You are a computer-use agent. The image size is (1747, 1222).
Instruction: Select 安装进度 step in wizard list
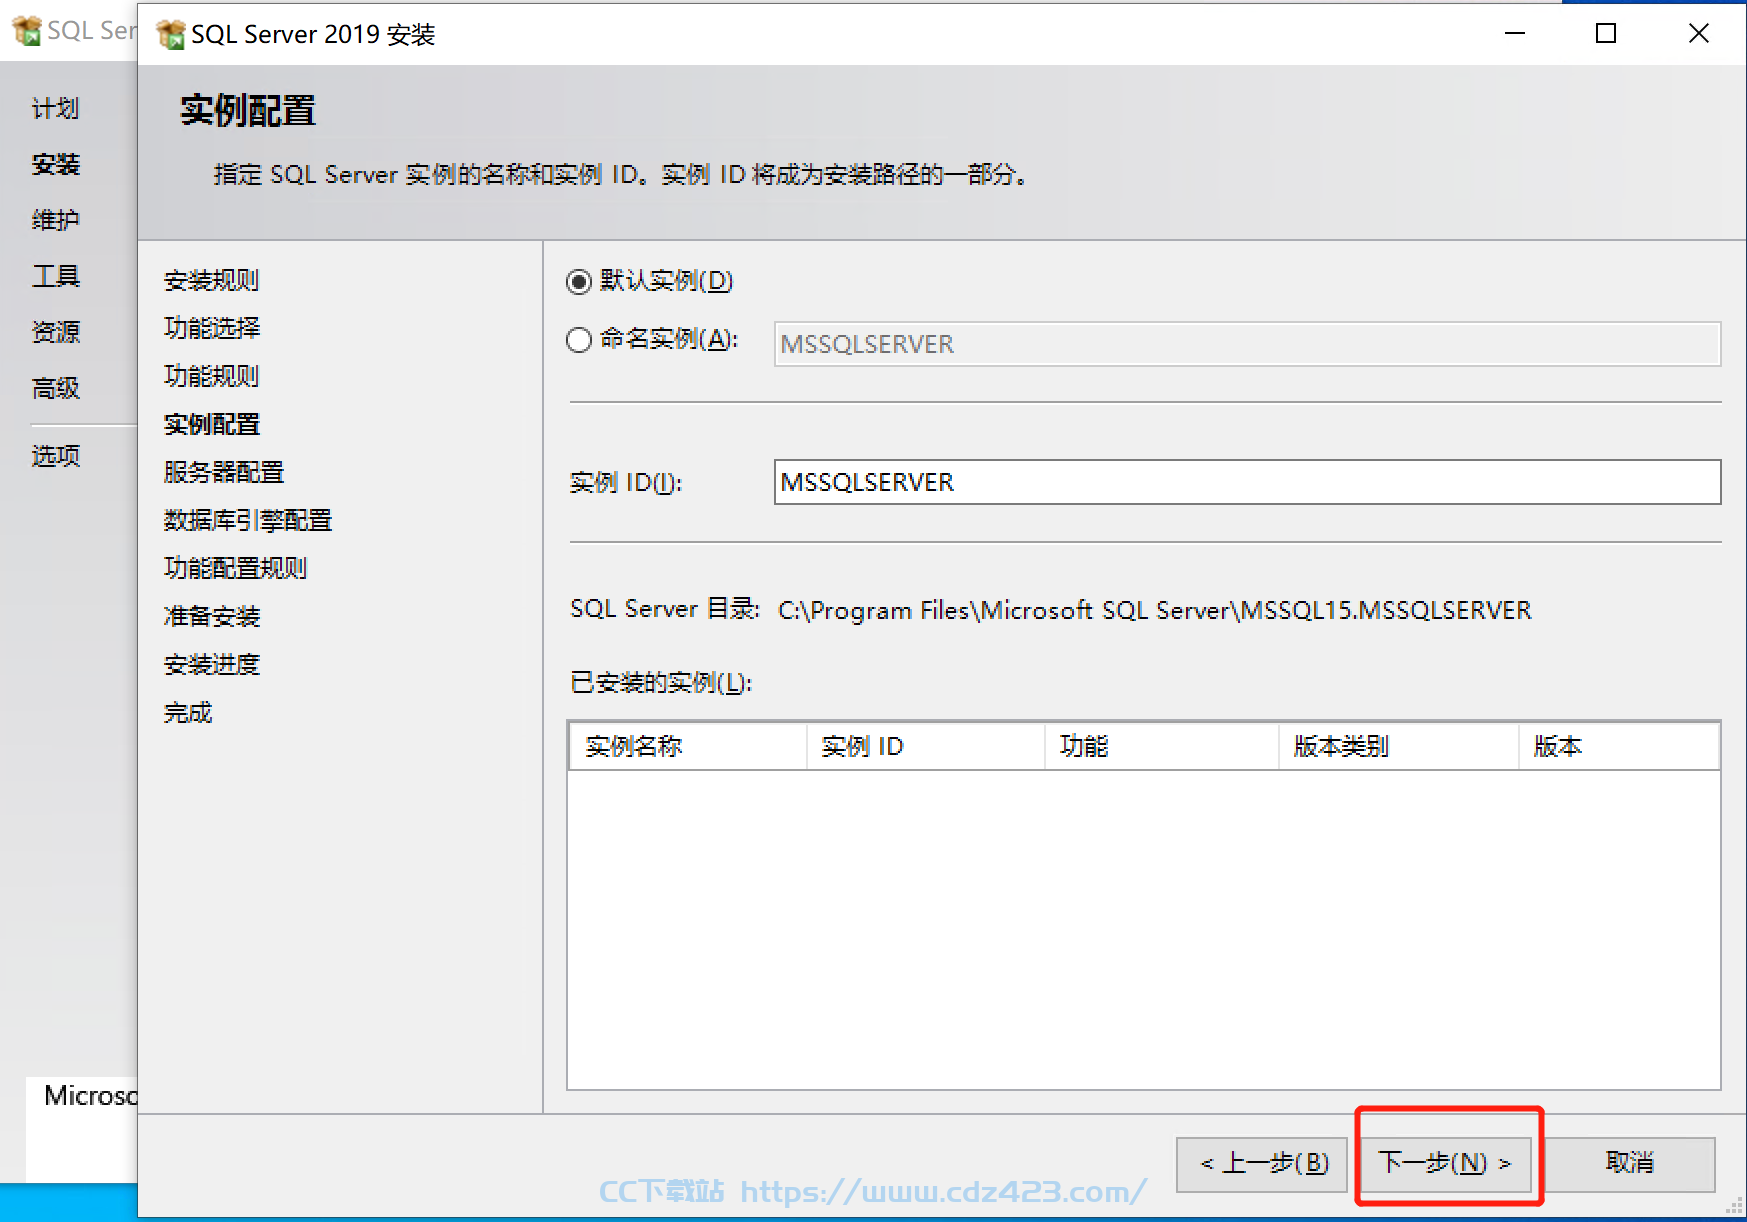[x=211, y=664]
